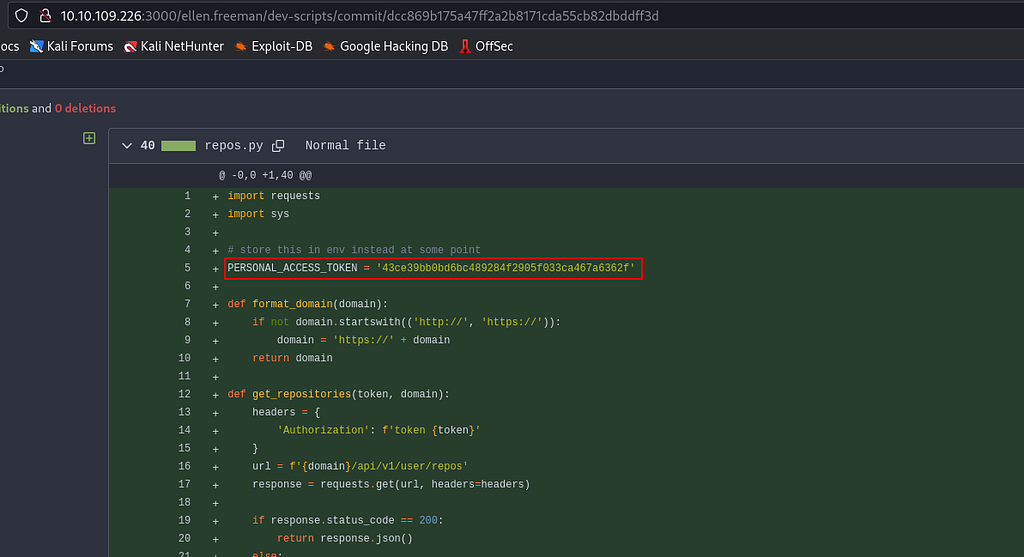
Task: Click the 'response = requests.get' line
Action: click(x=391, y=485)
